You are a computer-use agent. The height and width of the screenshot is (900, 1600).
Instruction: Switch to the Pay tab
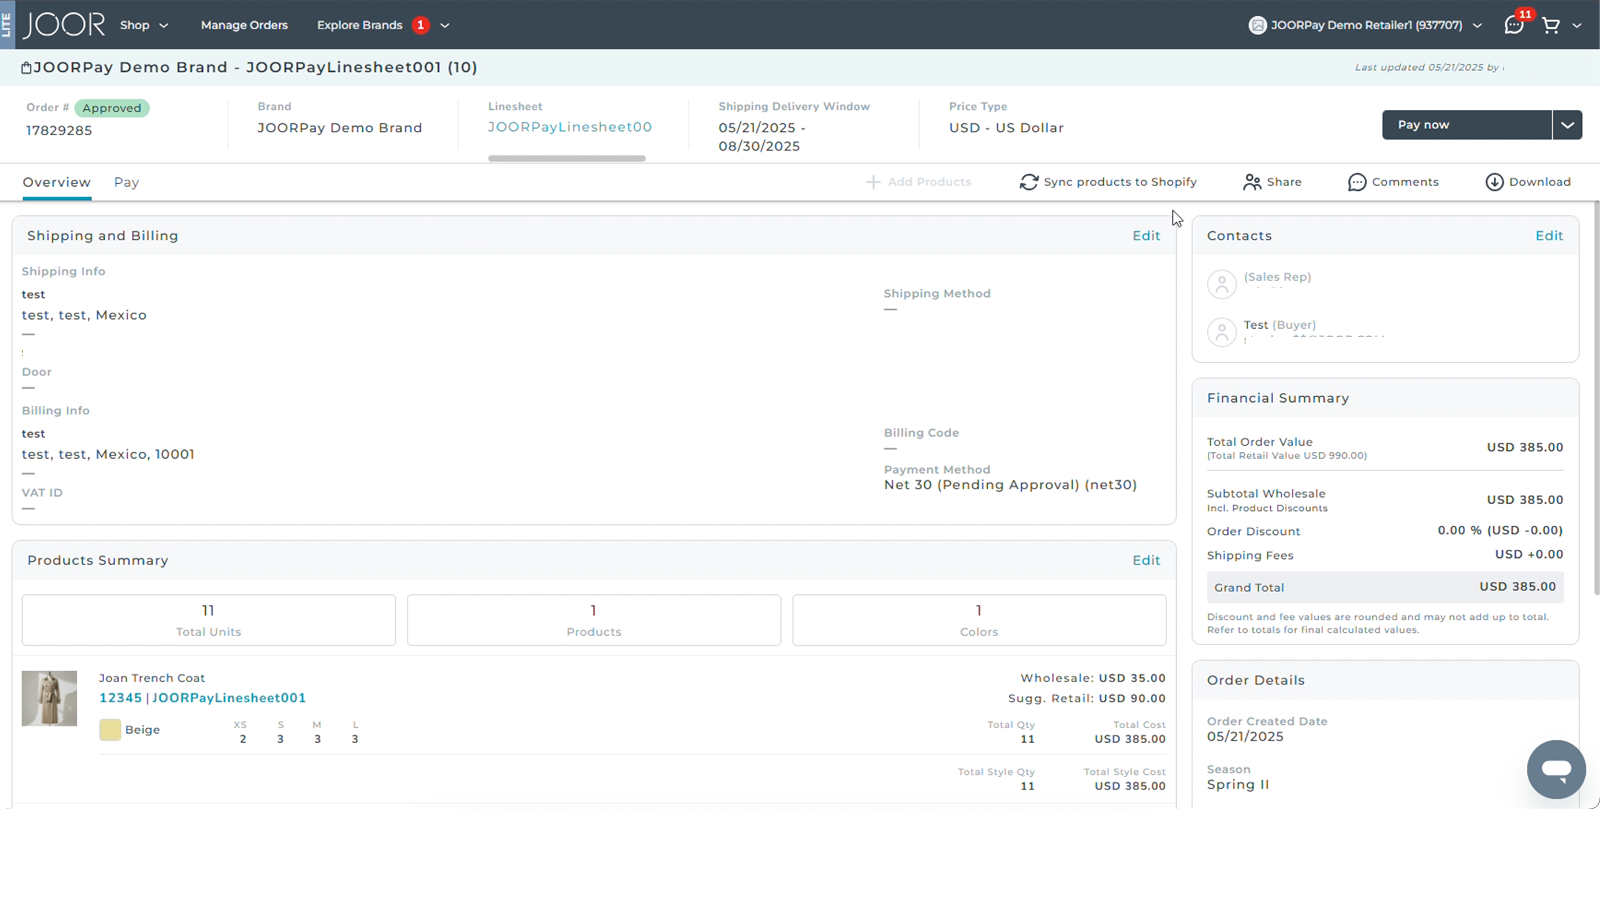click(x=126, y=182)
